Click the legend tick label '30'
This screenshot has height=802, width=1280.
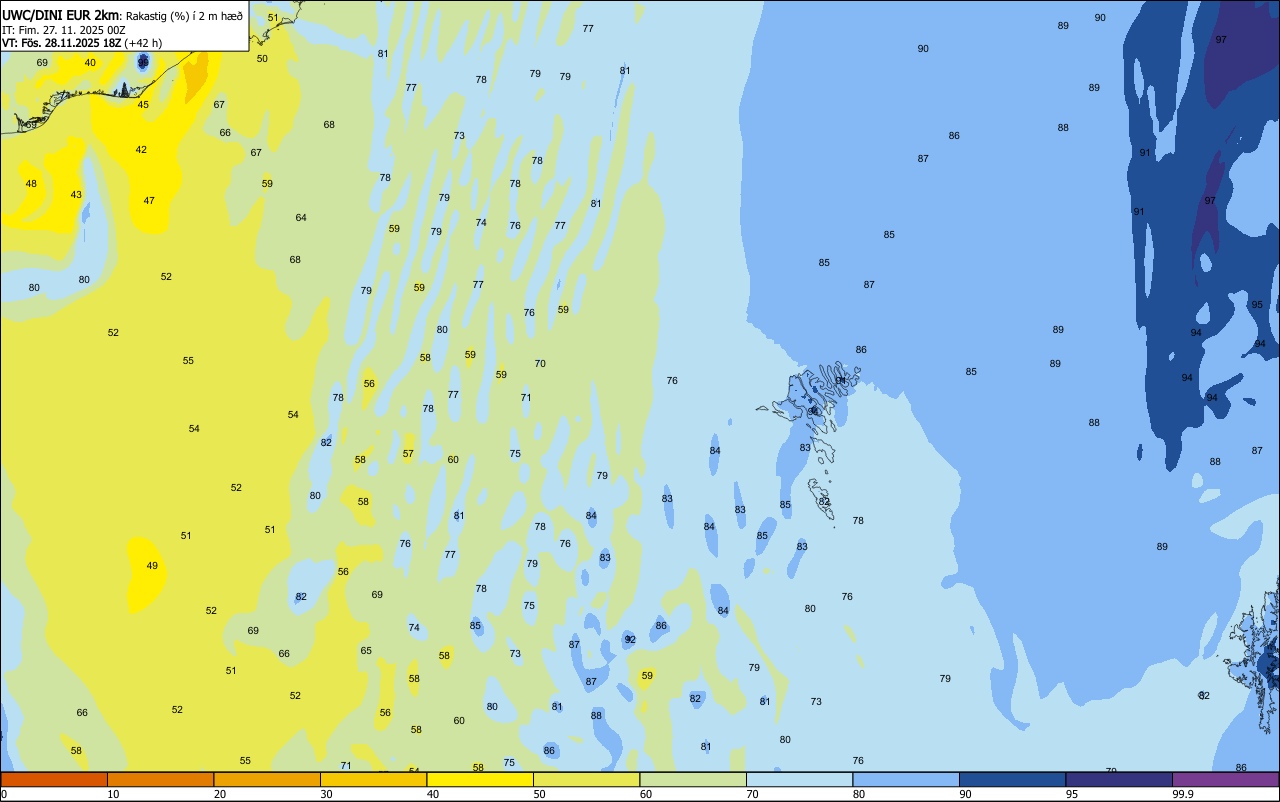[326, 794]
